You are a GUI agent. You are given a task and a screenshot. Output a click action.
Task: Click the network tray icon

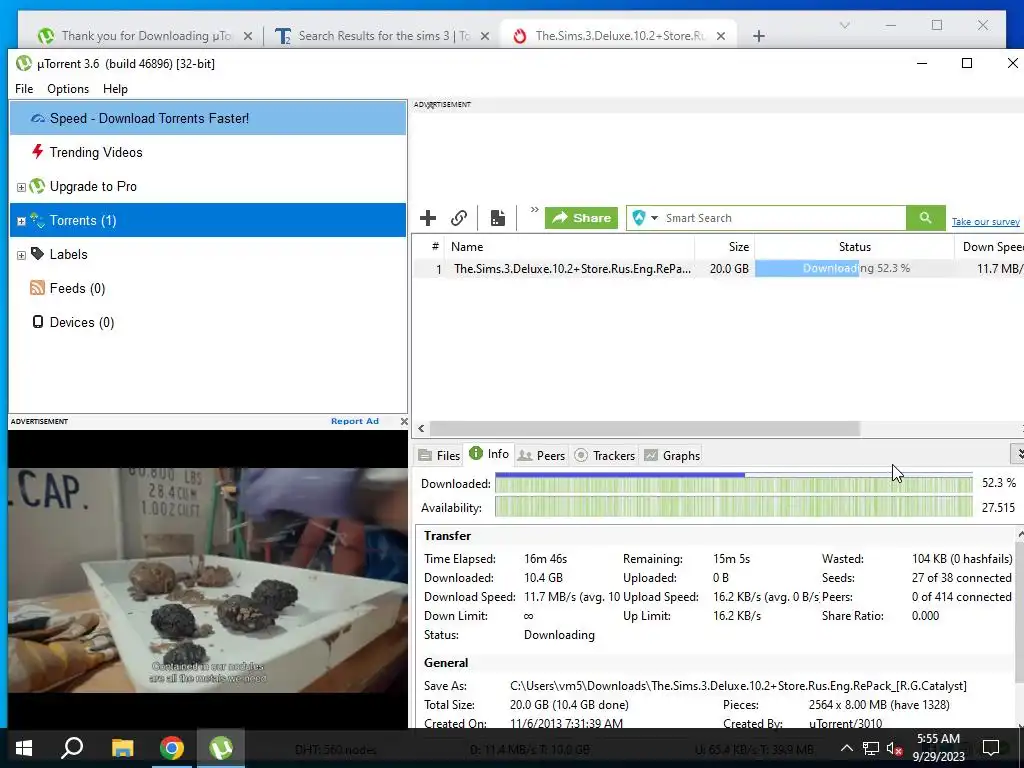(x=871, y=748)
